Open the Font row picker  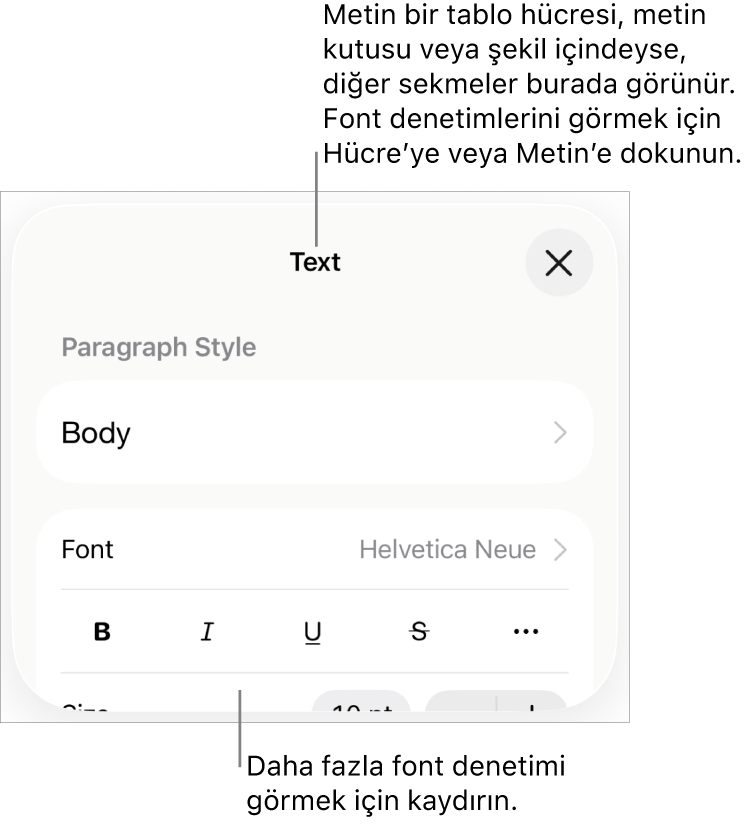pyautogui.click(x=315, y=549)
